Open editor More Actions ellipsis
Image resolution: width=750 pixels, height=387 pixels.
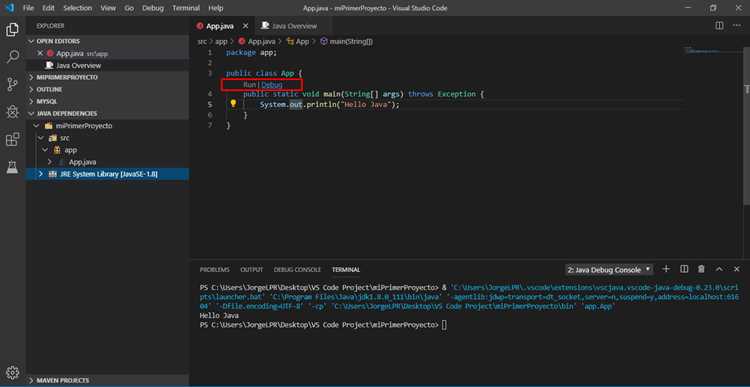tap(737, 26)
